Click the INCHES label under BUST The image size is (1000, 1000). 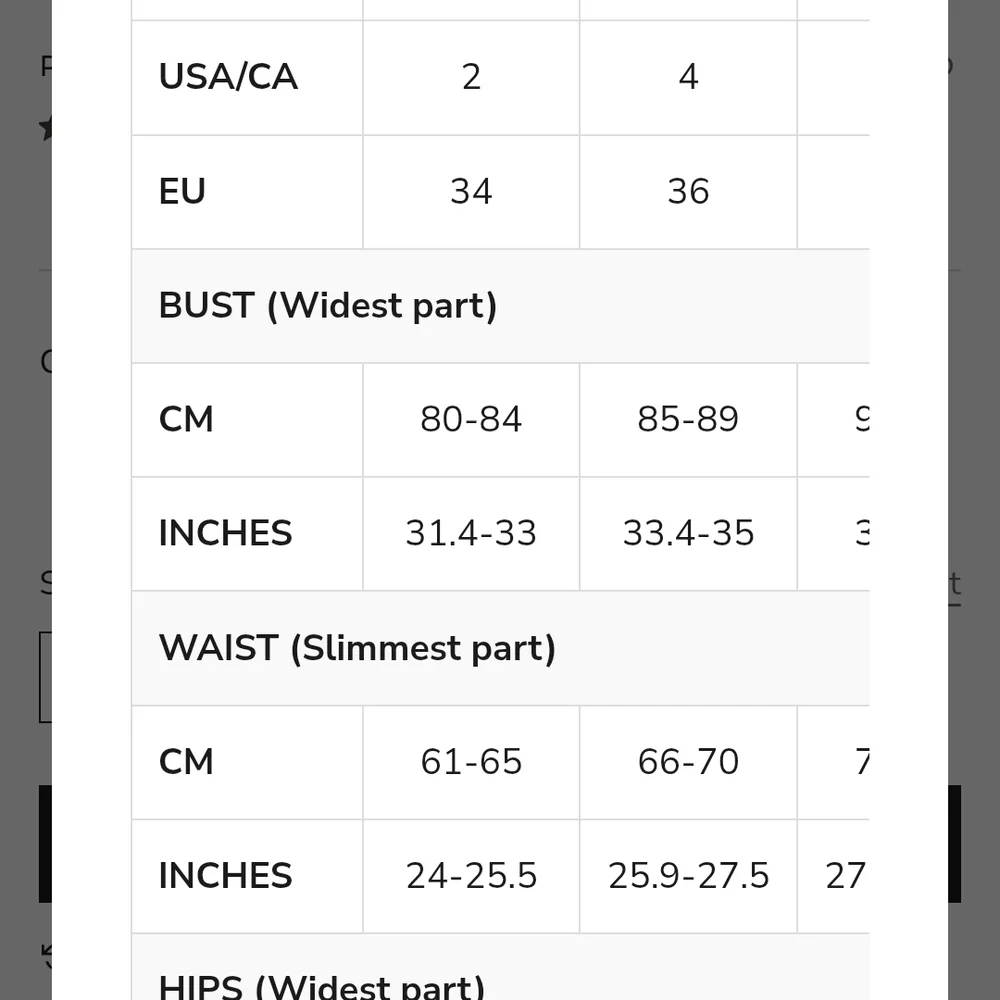coord(225,533)
